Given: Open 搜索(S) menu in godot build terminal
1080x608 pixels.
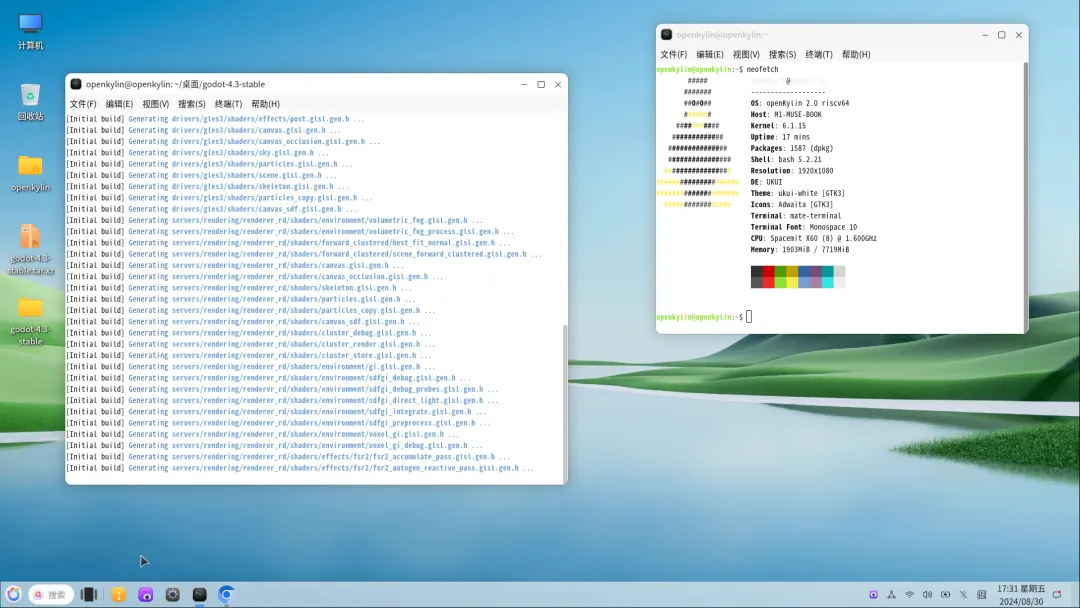Looking at the screenshot, I should [191, 104].
